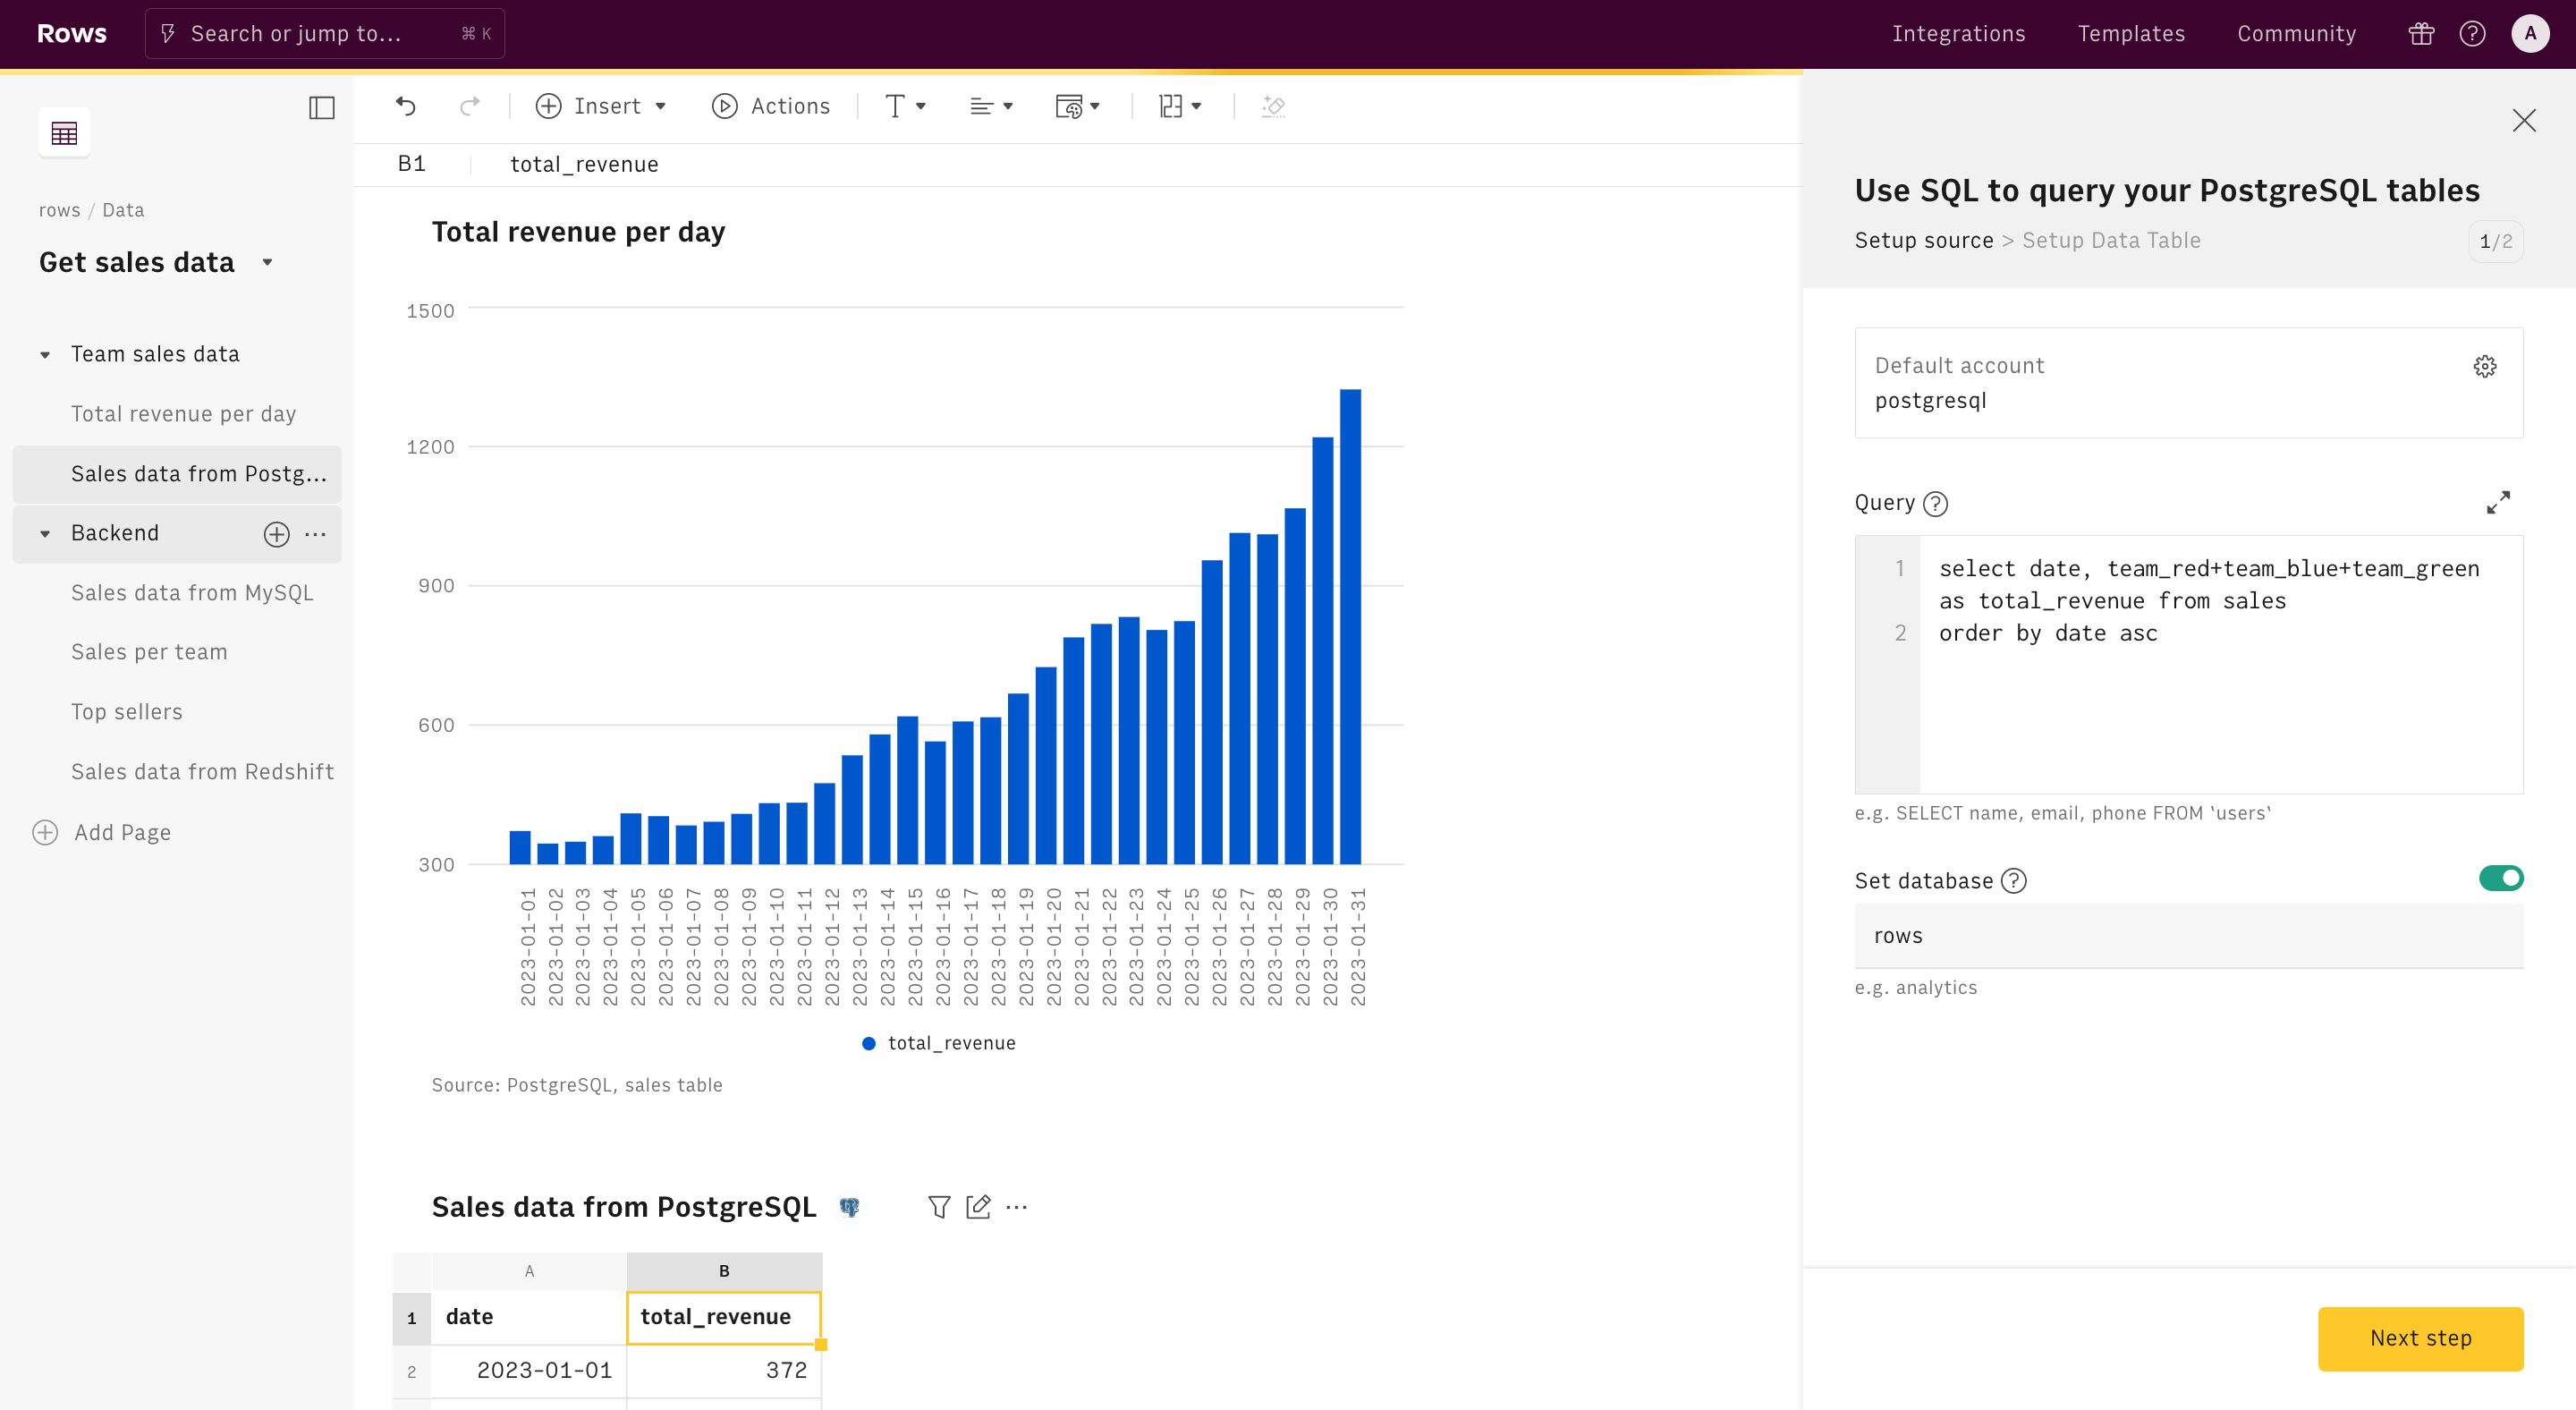Click the redo arrow icon
Screen dimensions: 2576x1410
point(469,106)
